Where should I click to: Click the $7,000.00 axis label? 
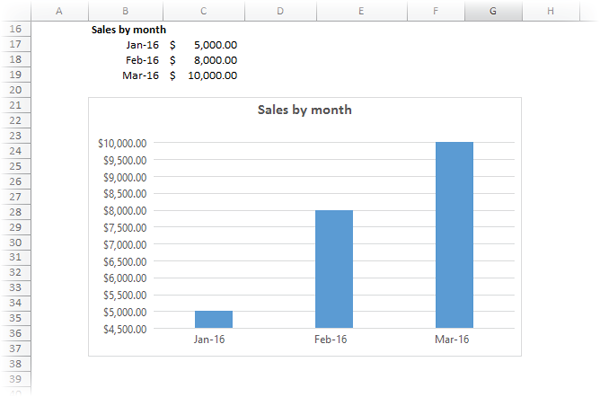coord(125,245)
